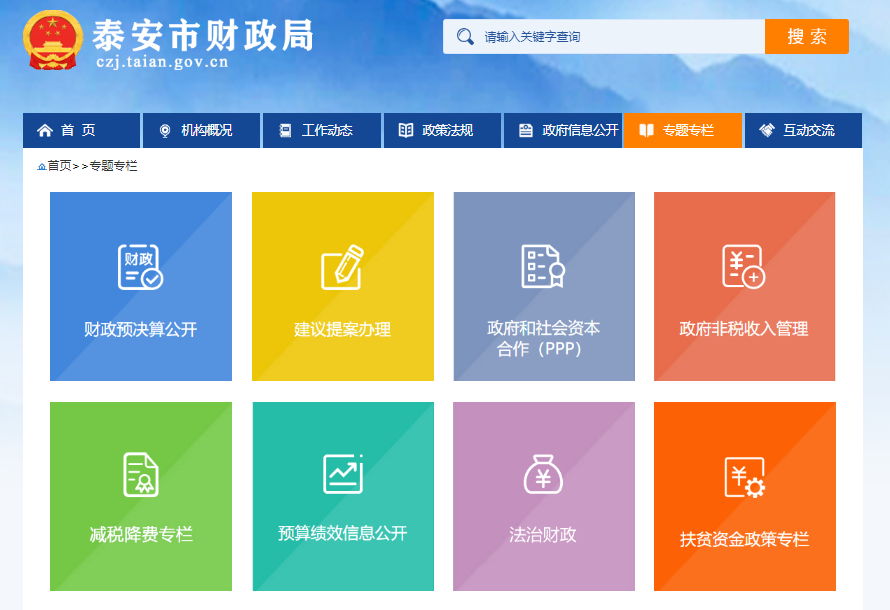Open the 互动交流 navigation item

(x=803, y=130)
